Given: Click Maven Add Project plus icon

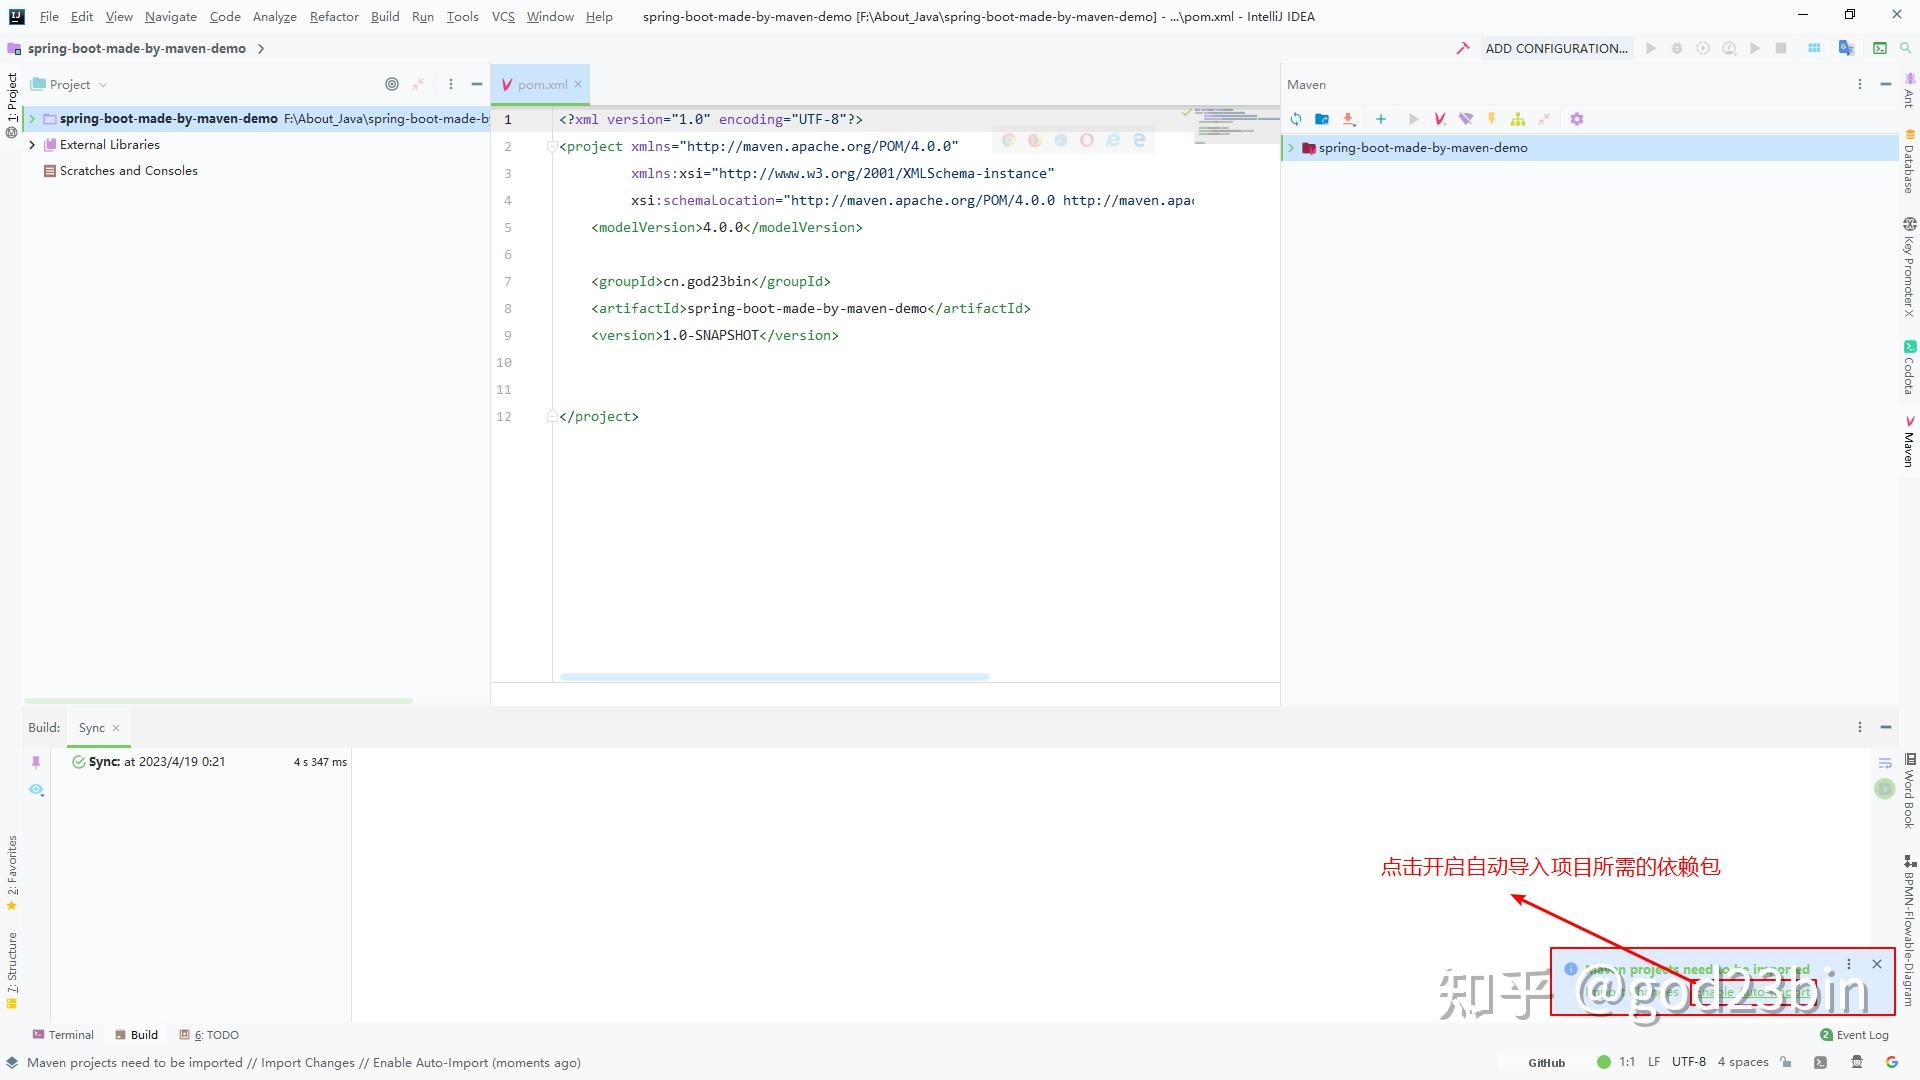Looking at the screenshot, I should click(x=1381, y=119).
